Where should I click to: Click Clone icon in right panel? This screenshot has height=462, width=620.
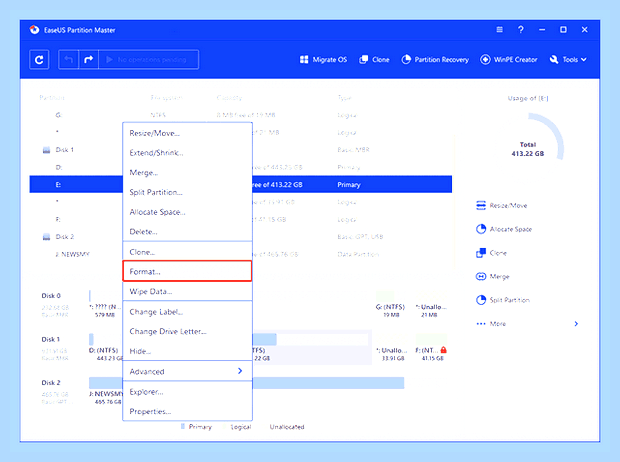(481, 253)
